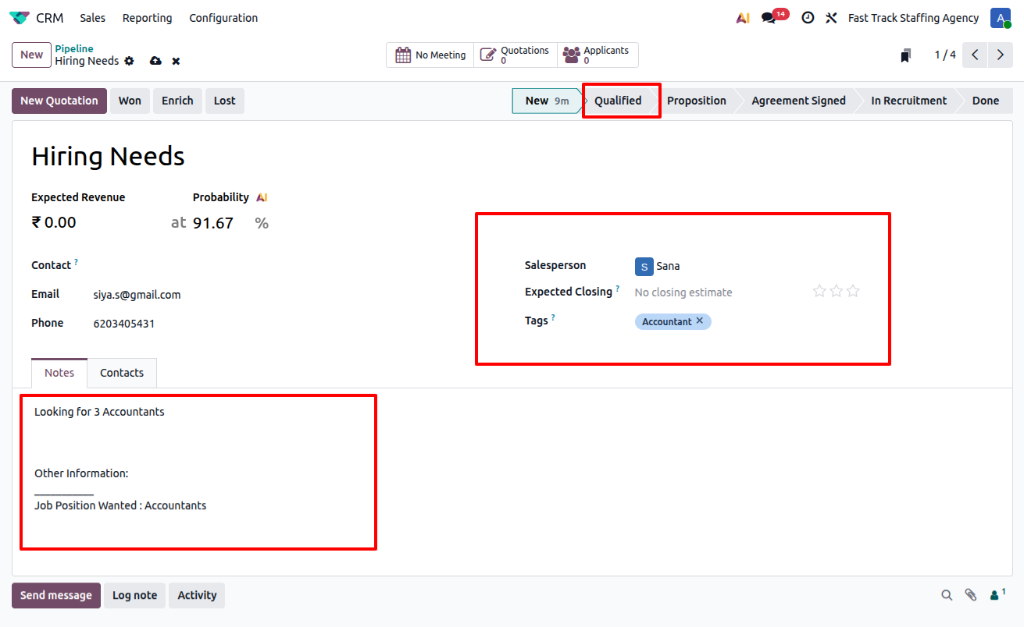Click the AI assistant icon in top bar

click(742, 18)
